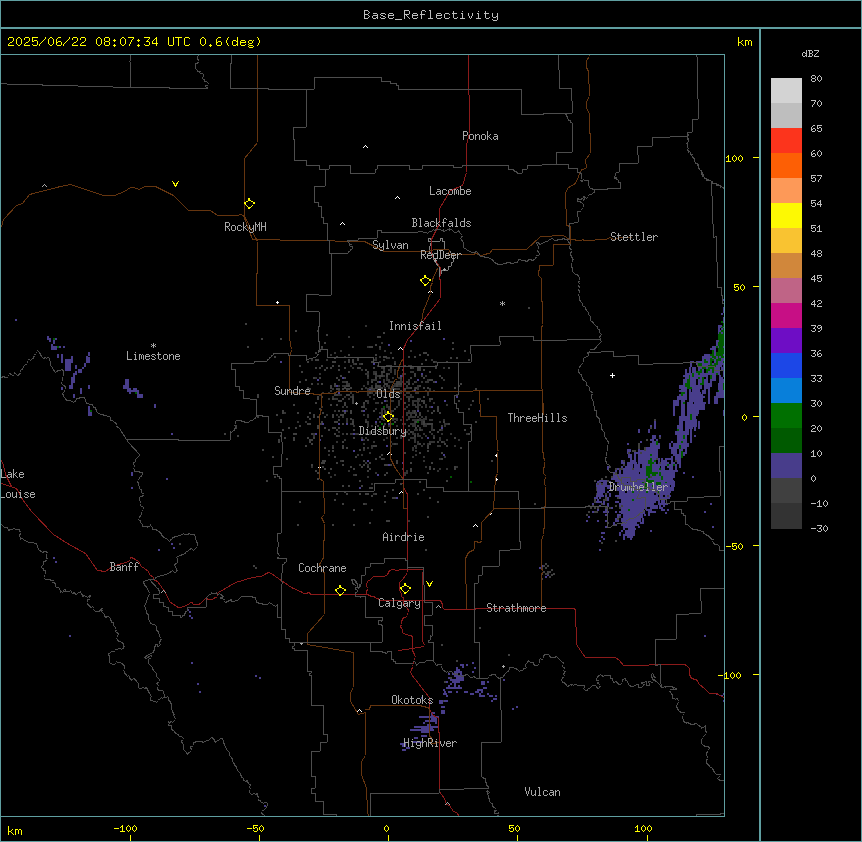Click the Sylvan label
The image size is (862, 842).
point(390,245)
